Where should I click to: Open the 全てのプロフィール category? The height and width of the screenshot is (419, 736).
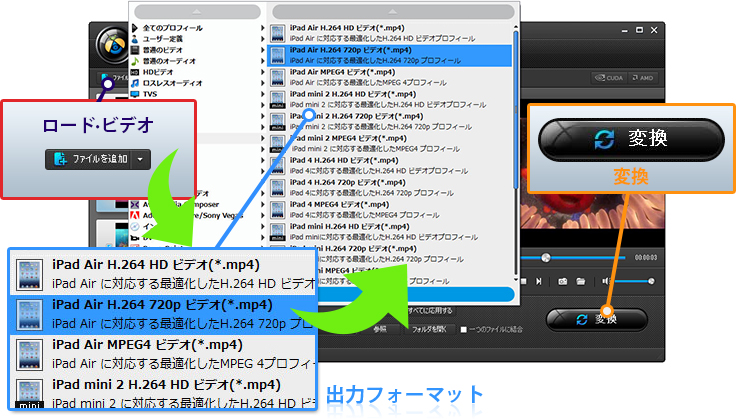173,28
